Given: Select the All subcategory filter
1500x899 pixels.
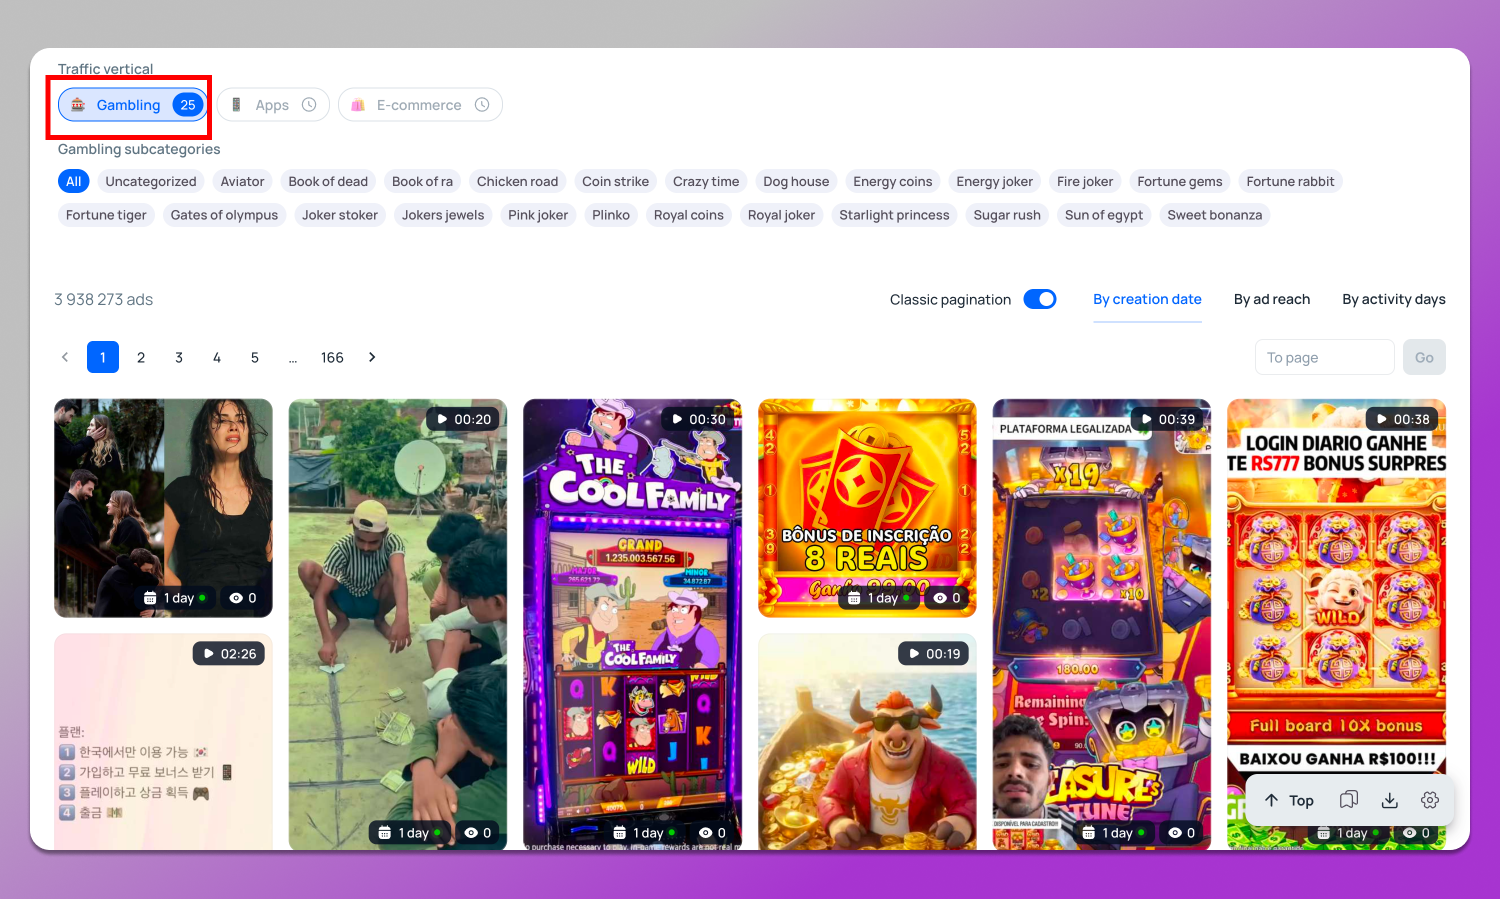Looking at the screenshot, I should click(74, 181).
